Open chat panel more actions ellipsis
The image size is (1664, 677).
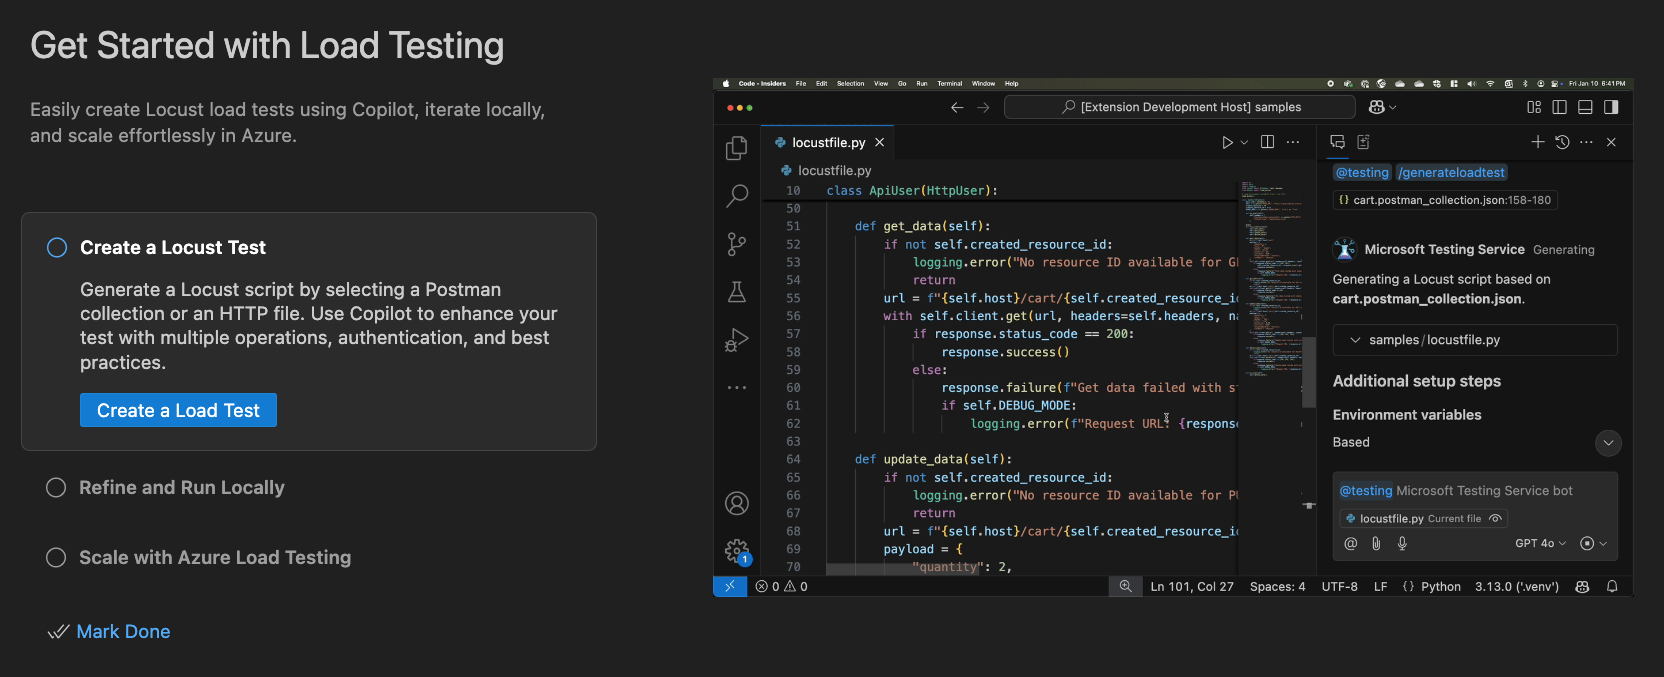[x=1587, y=142]
